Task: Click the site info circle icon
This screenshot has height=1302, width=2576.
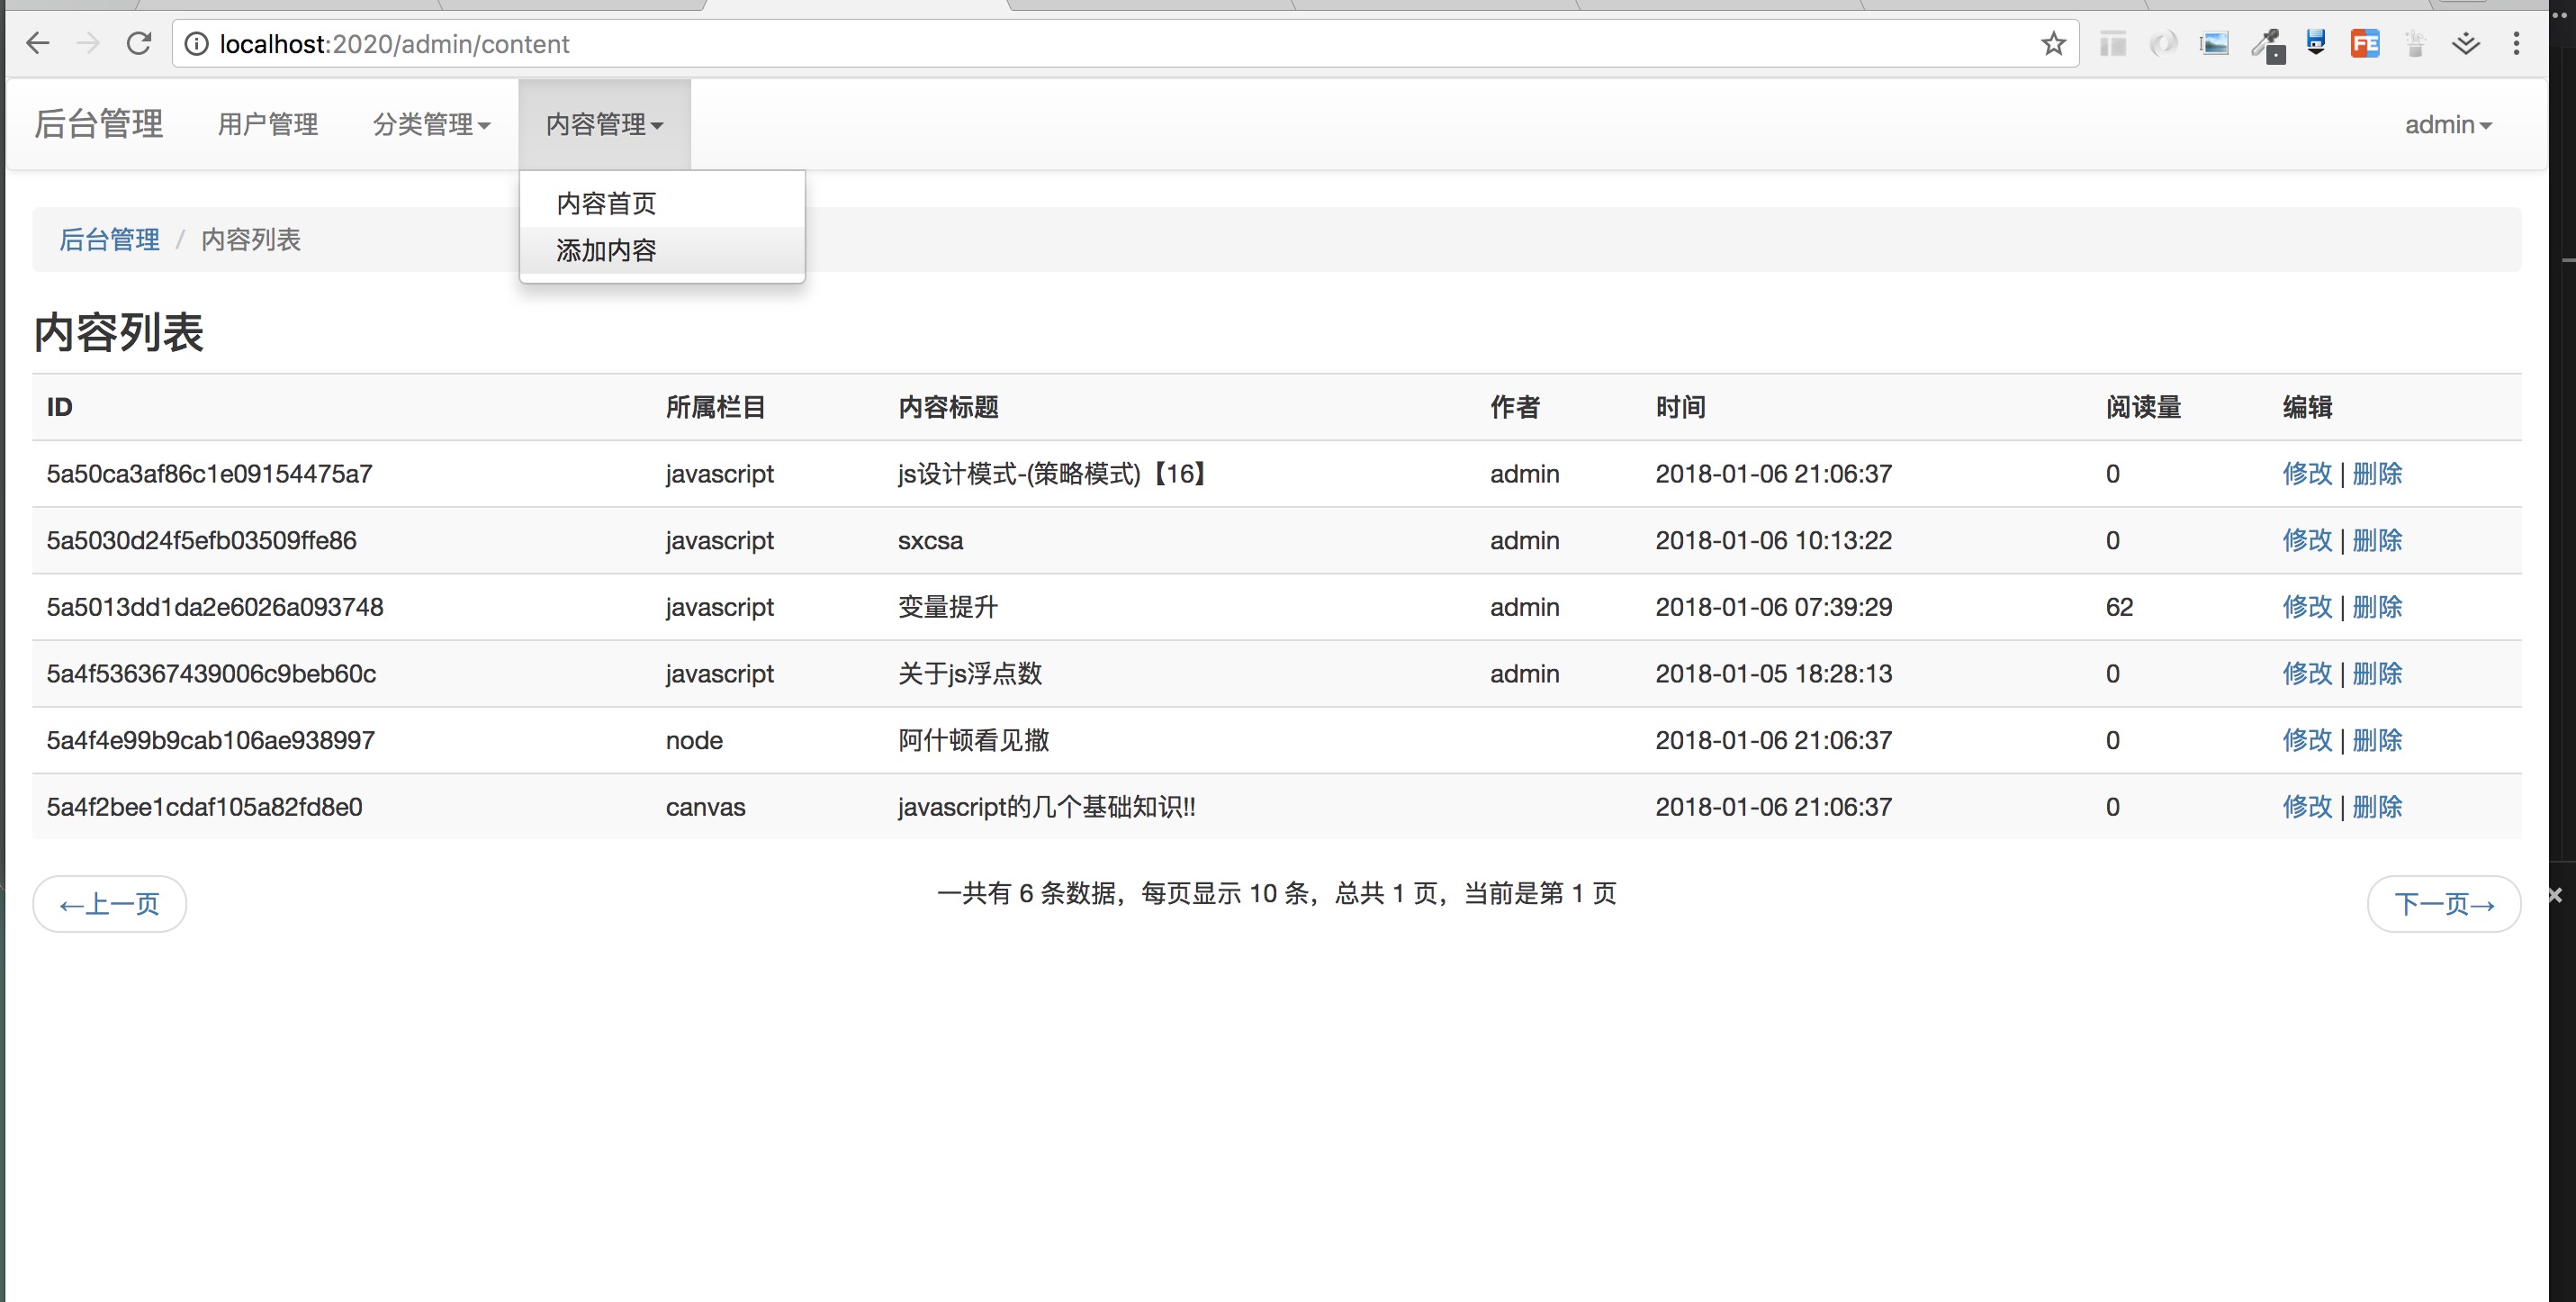Action: 197,44
